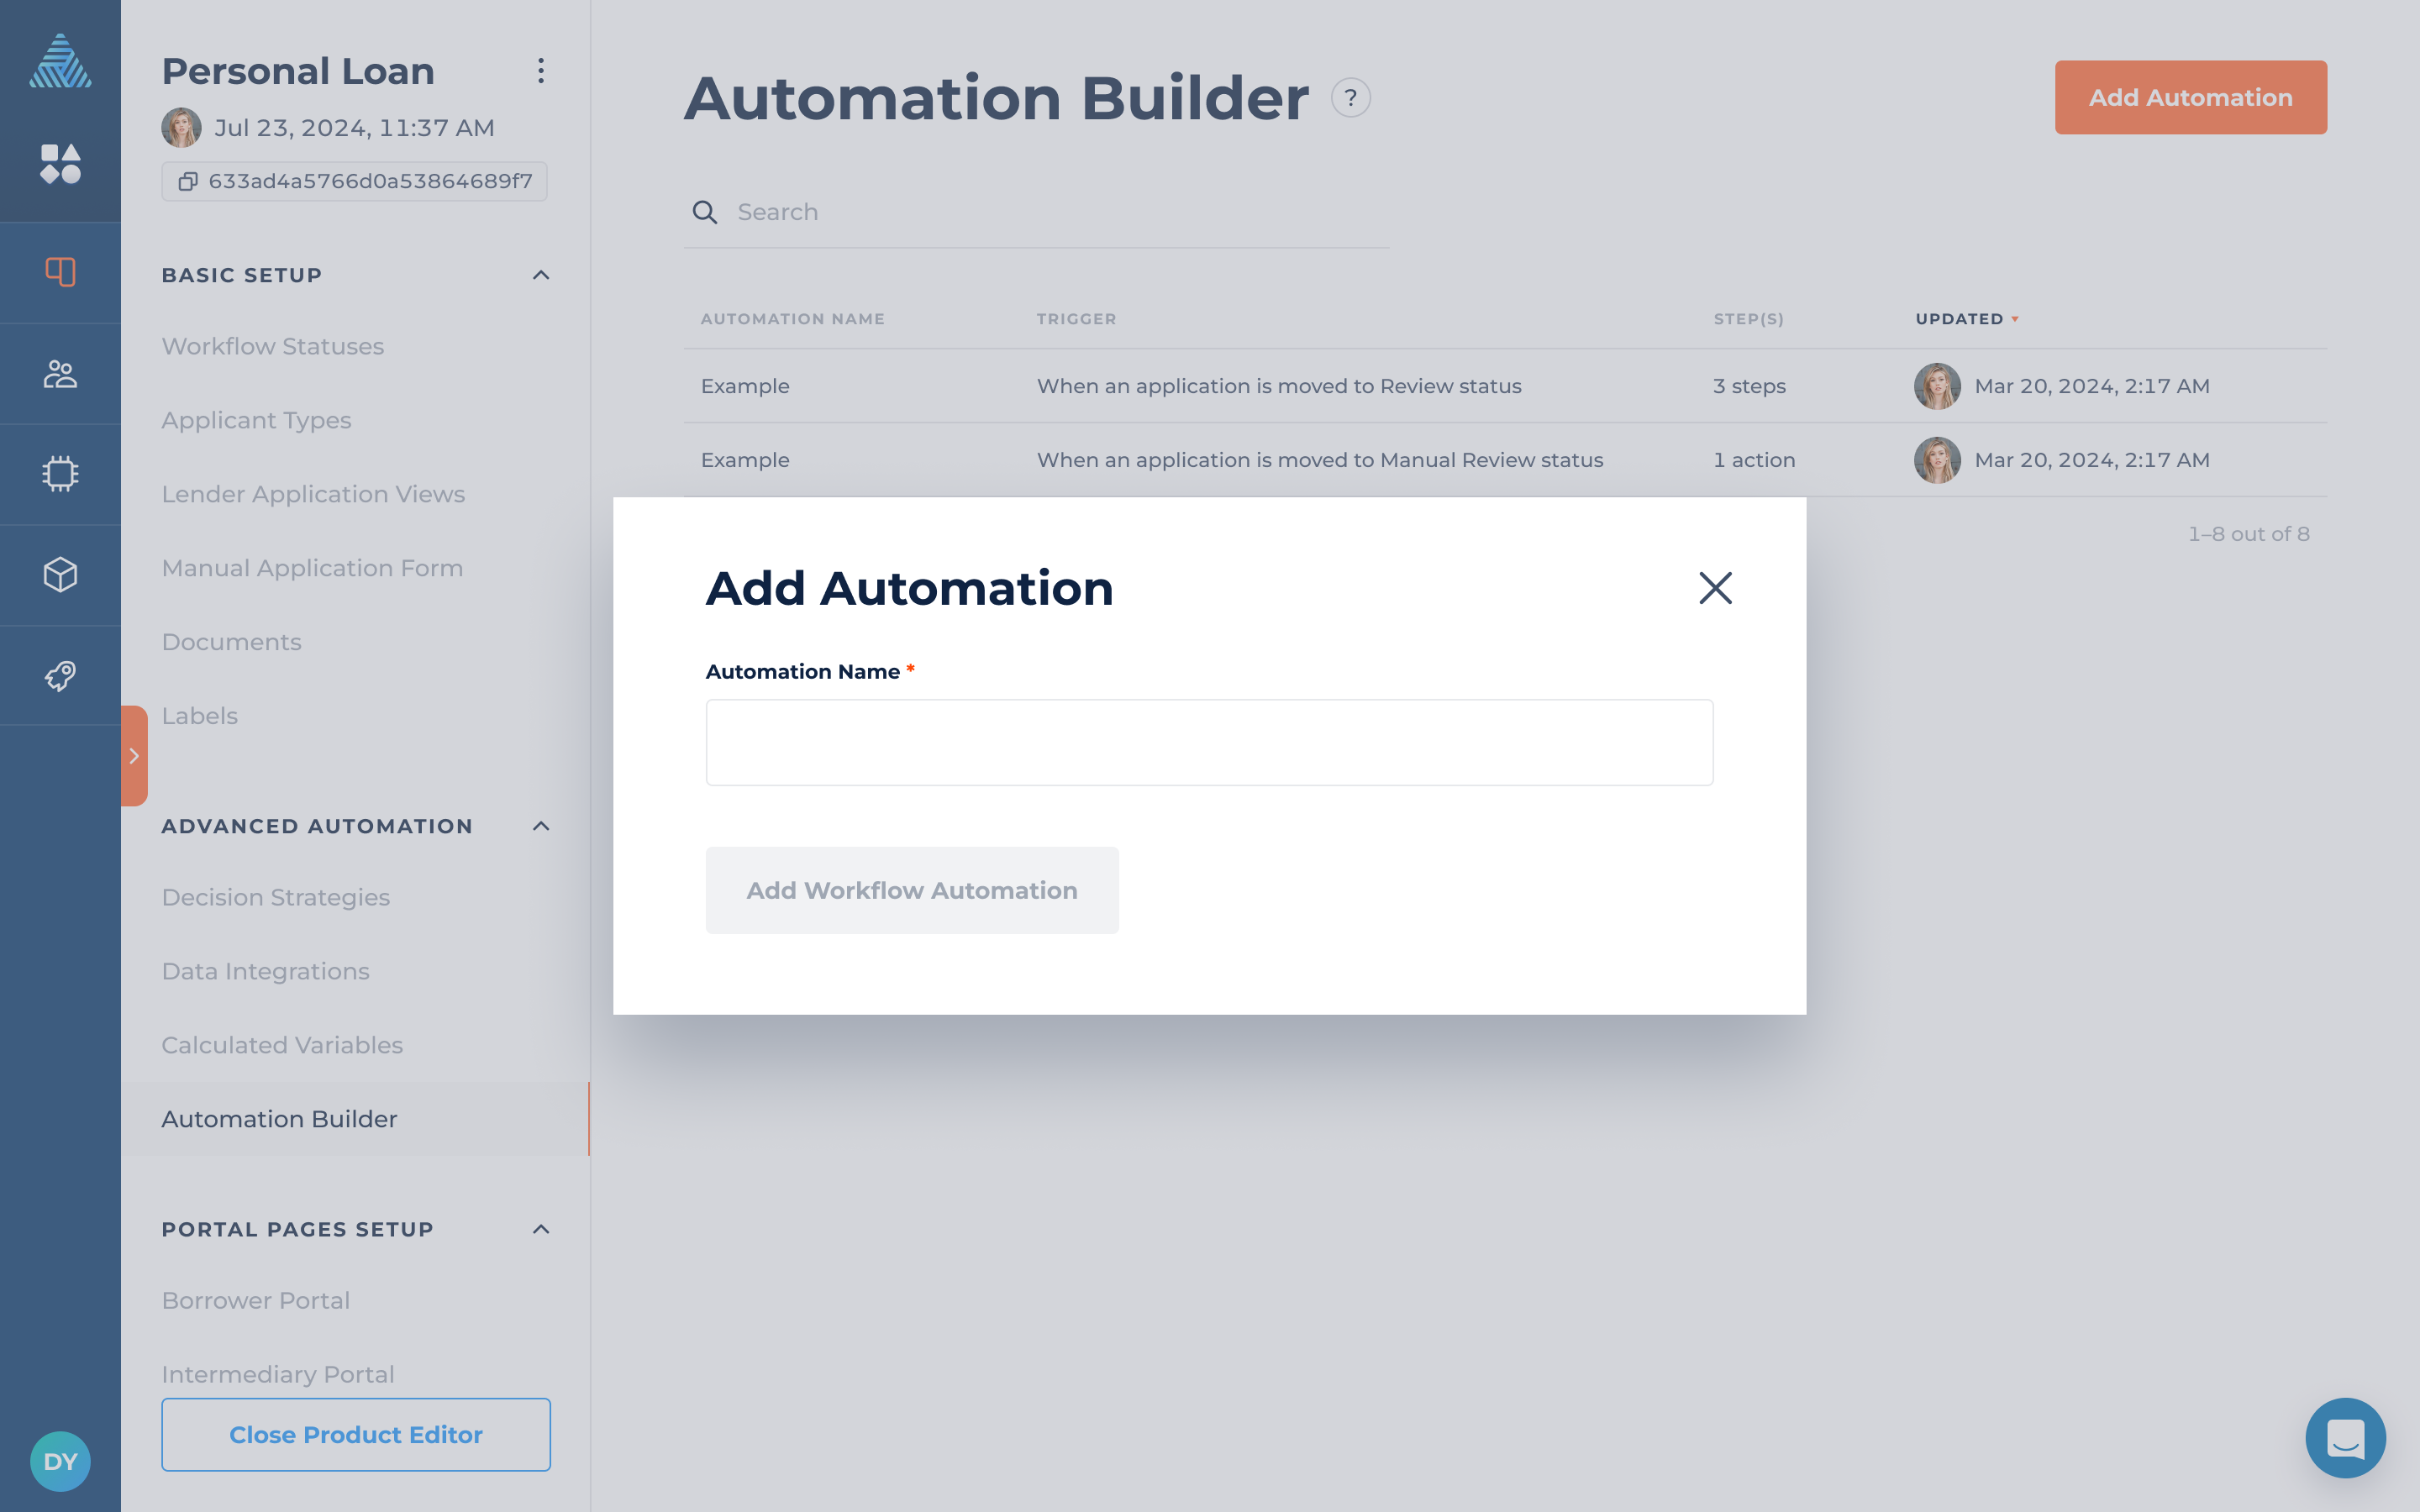
Task: Collapse the Portal Pages Setup section
Action: click(540, 1229)
